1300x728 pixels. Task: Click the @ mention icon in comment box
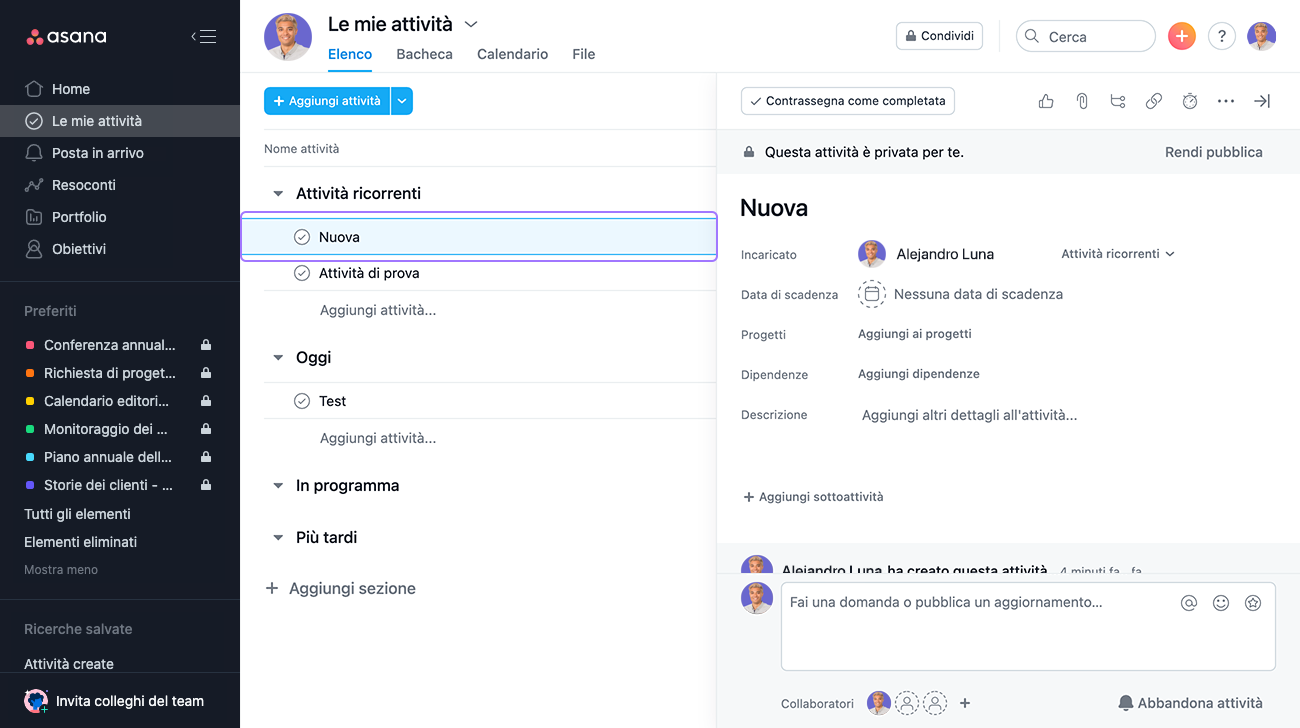click(x=1189, y=603)
